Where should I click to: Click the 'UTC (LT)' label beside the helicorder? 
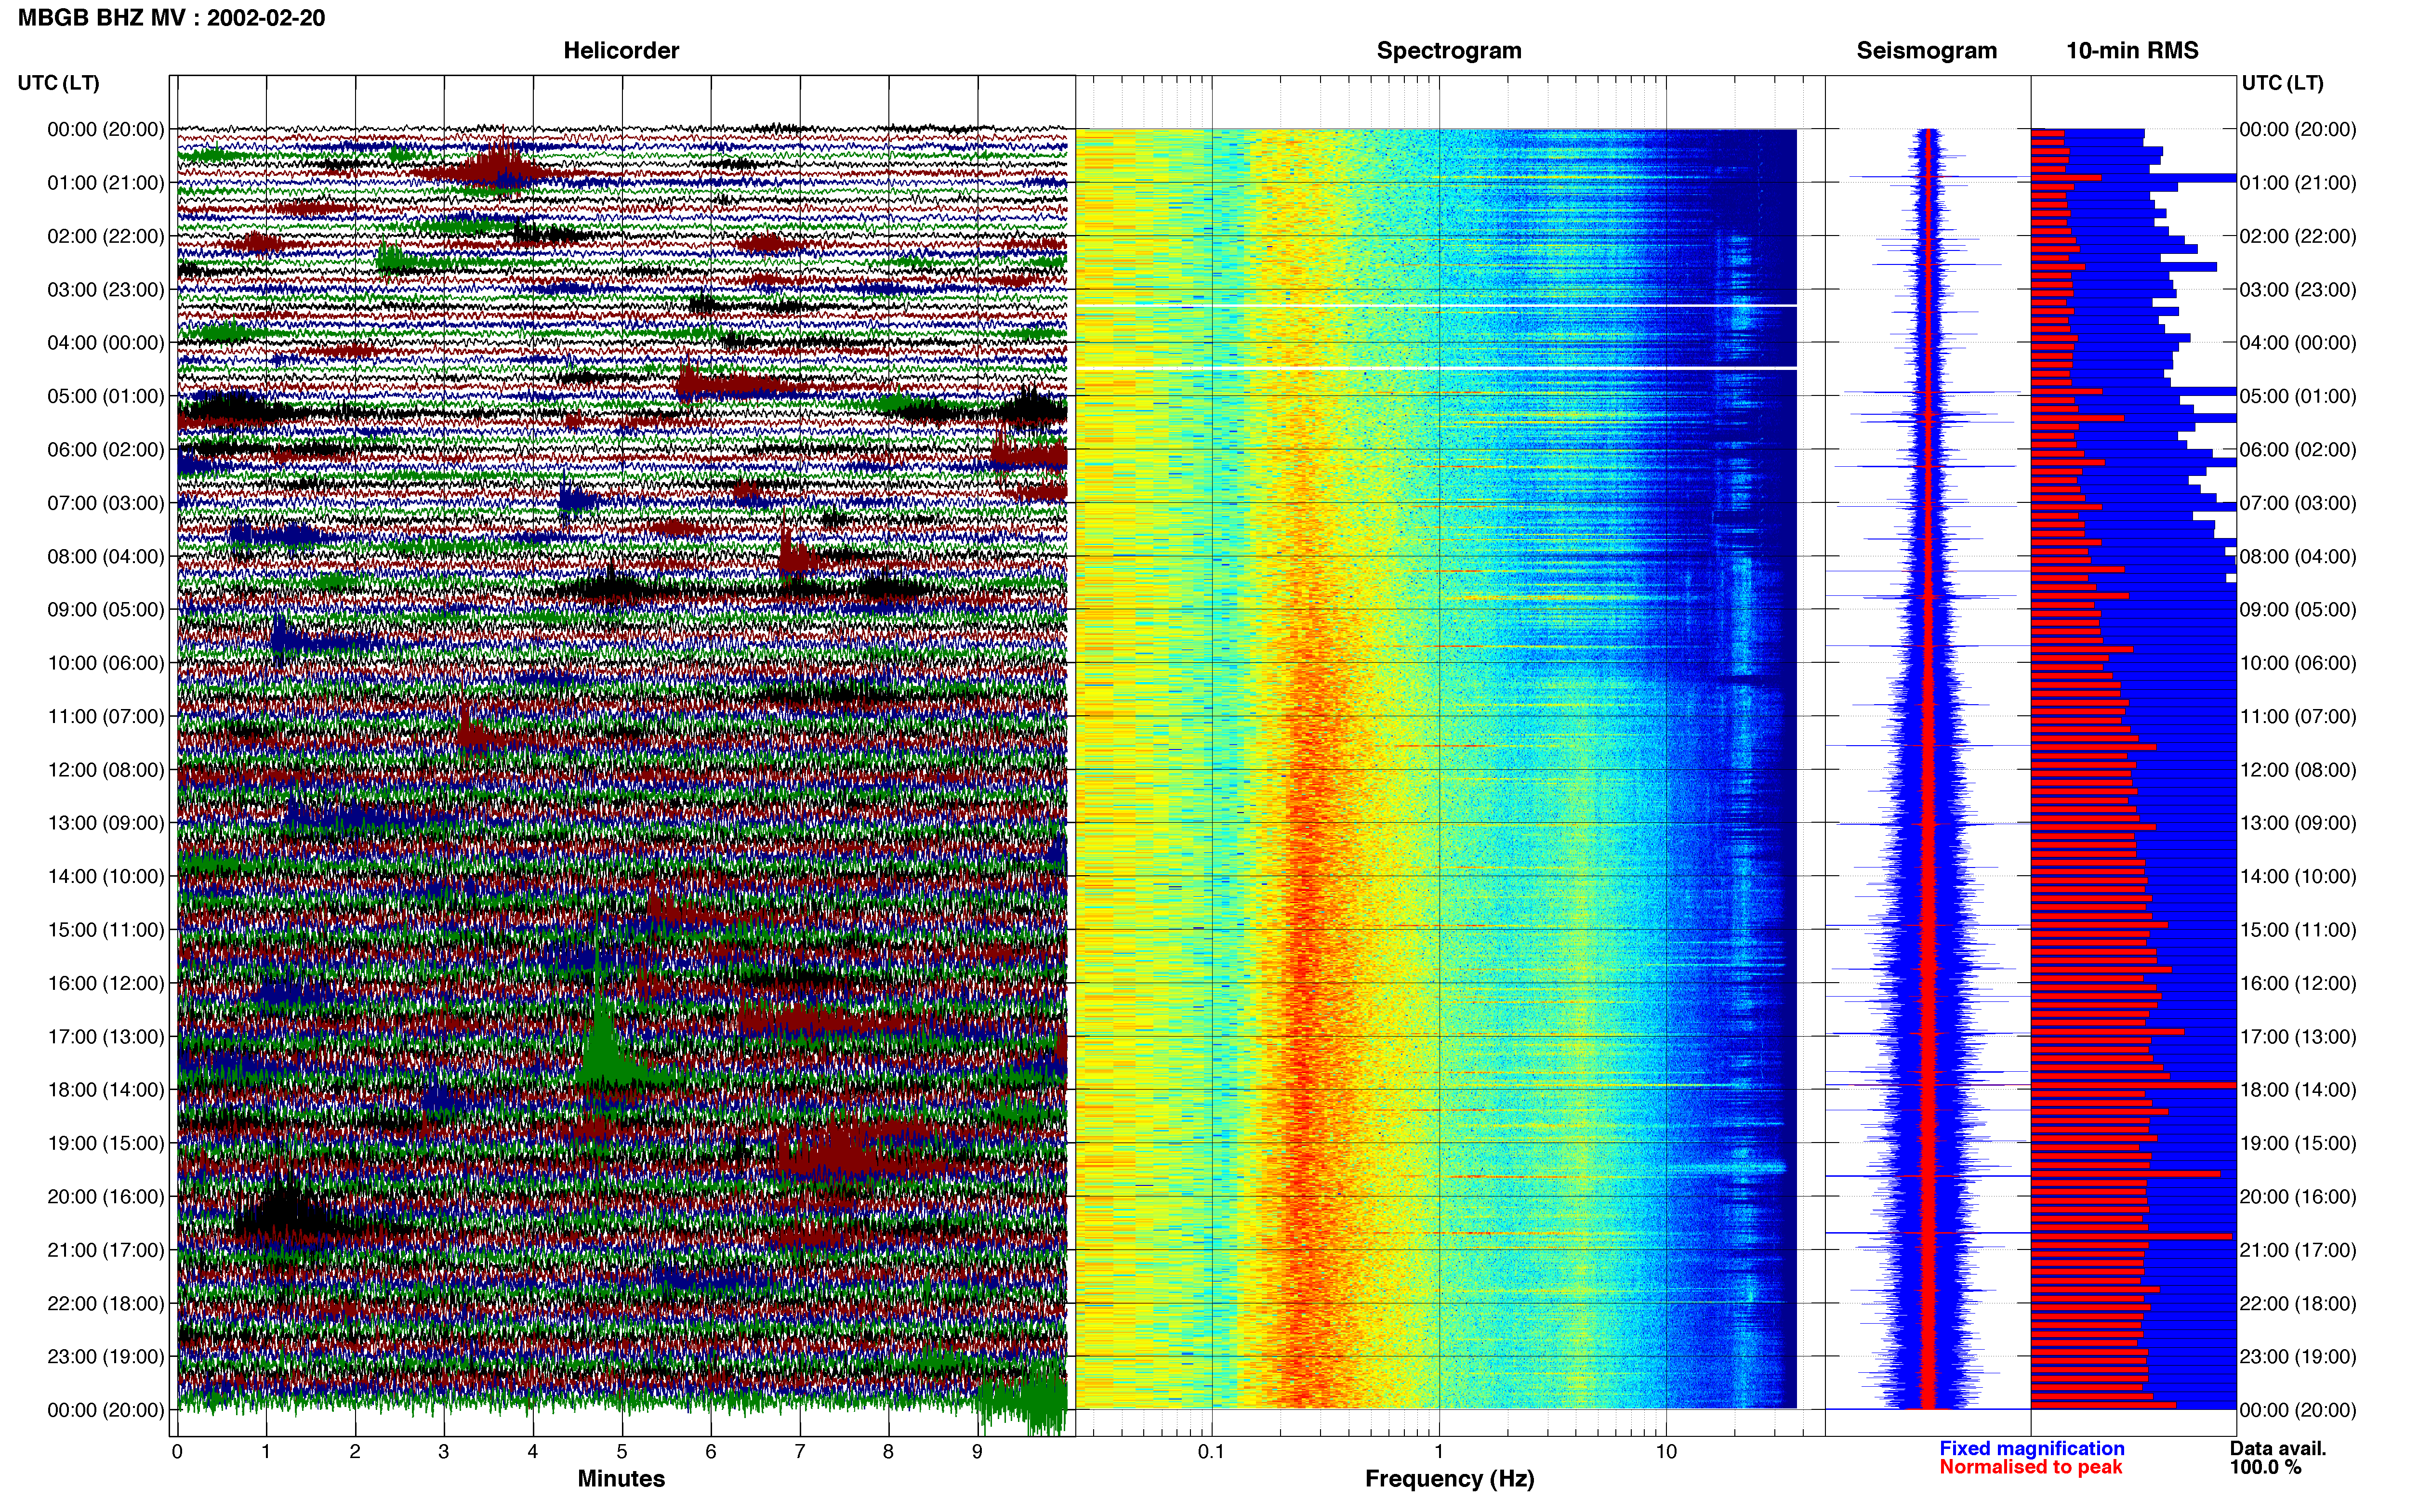point(58,83)
